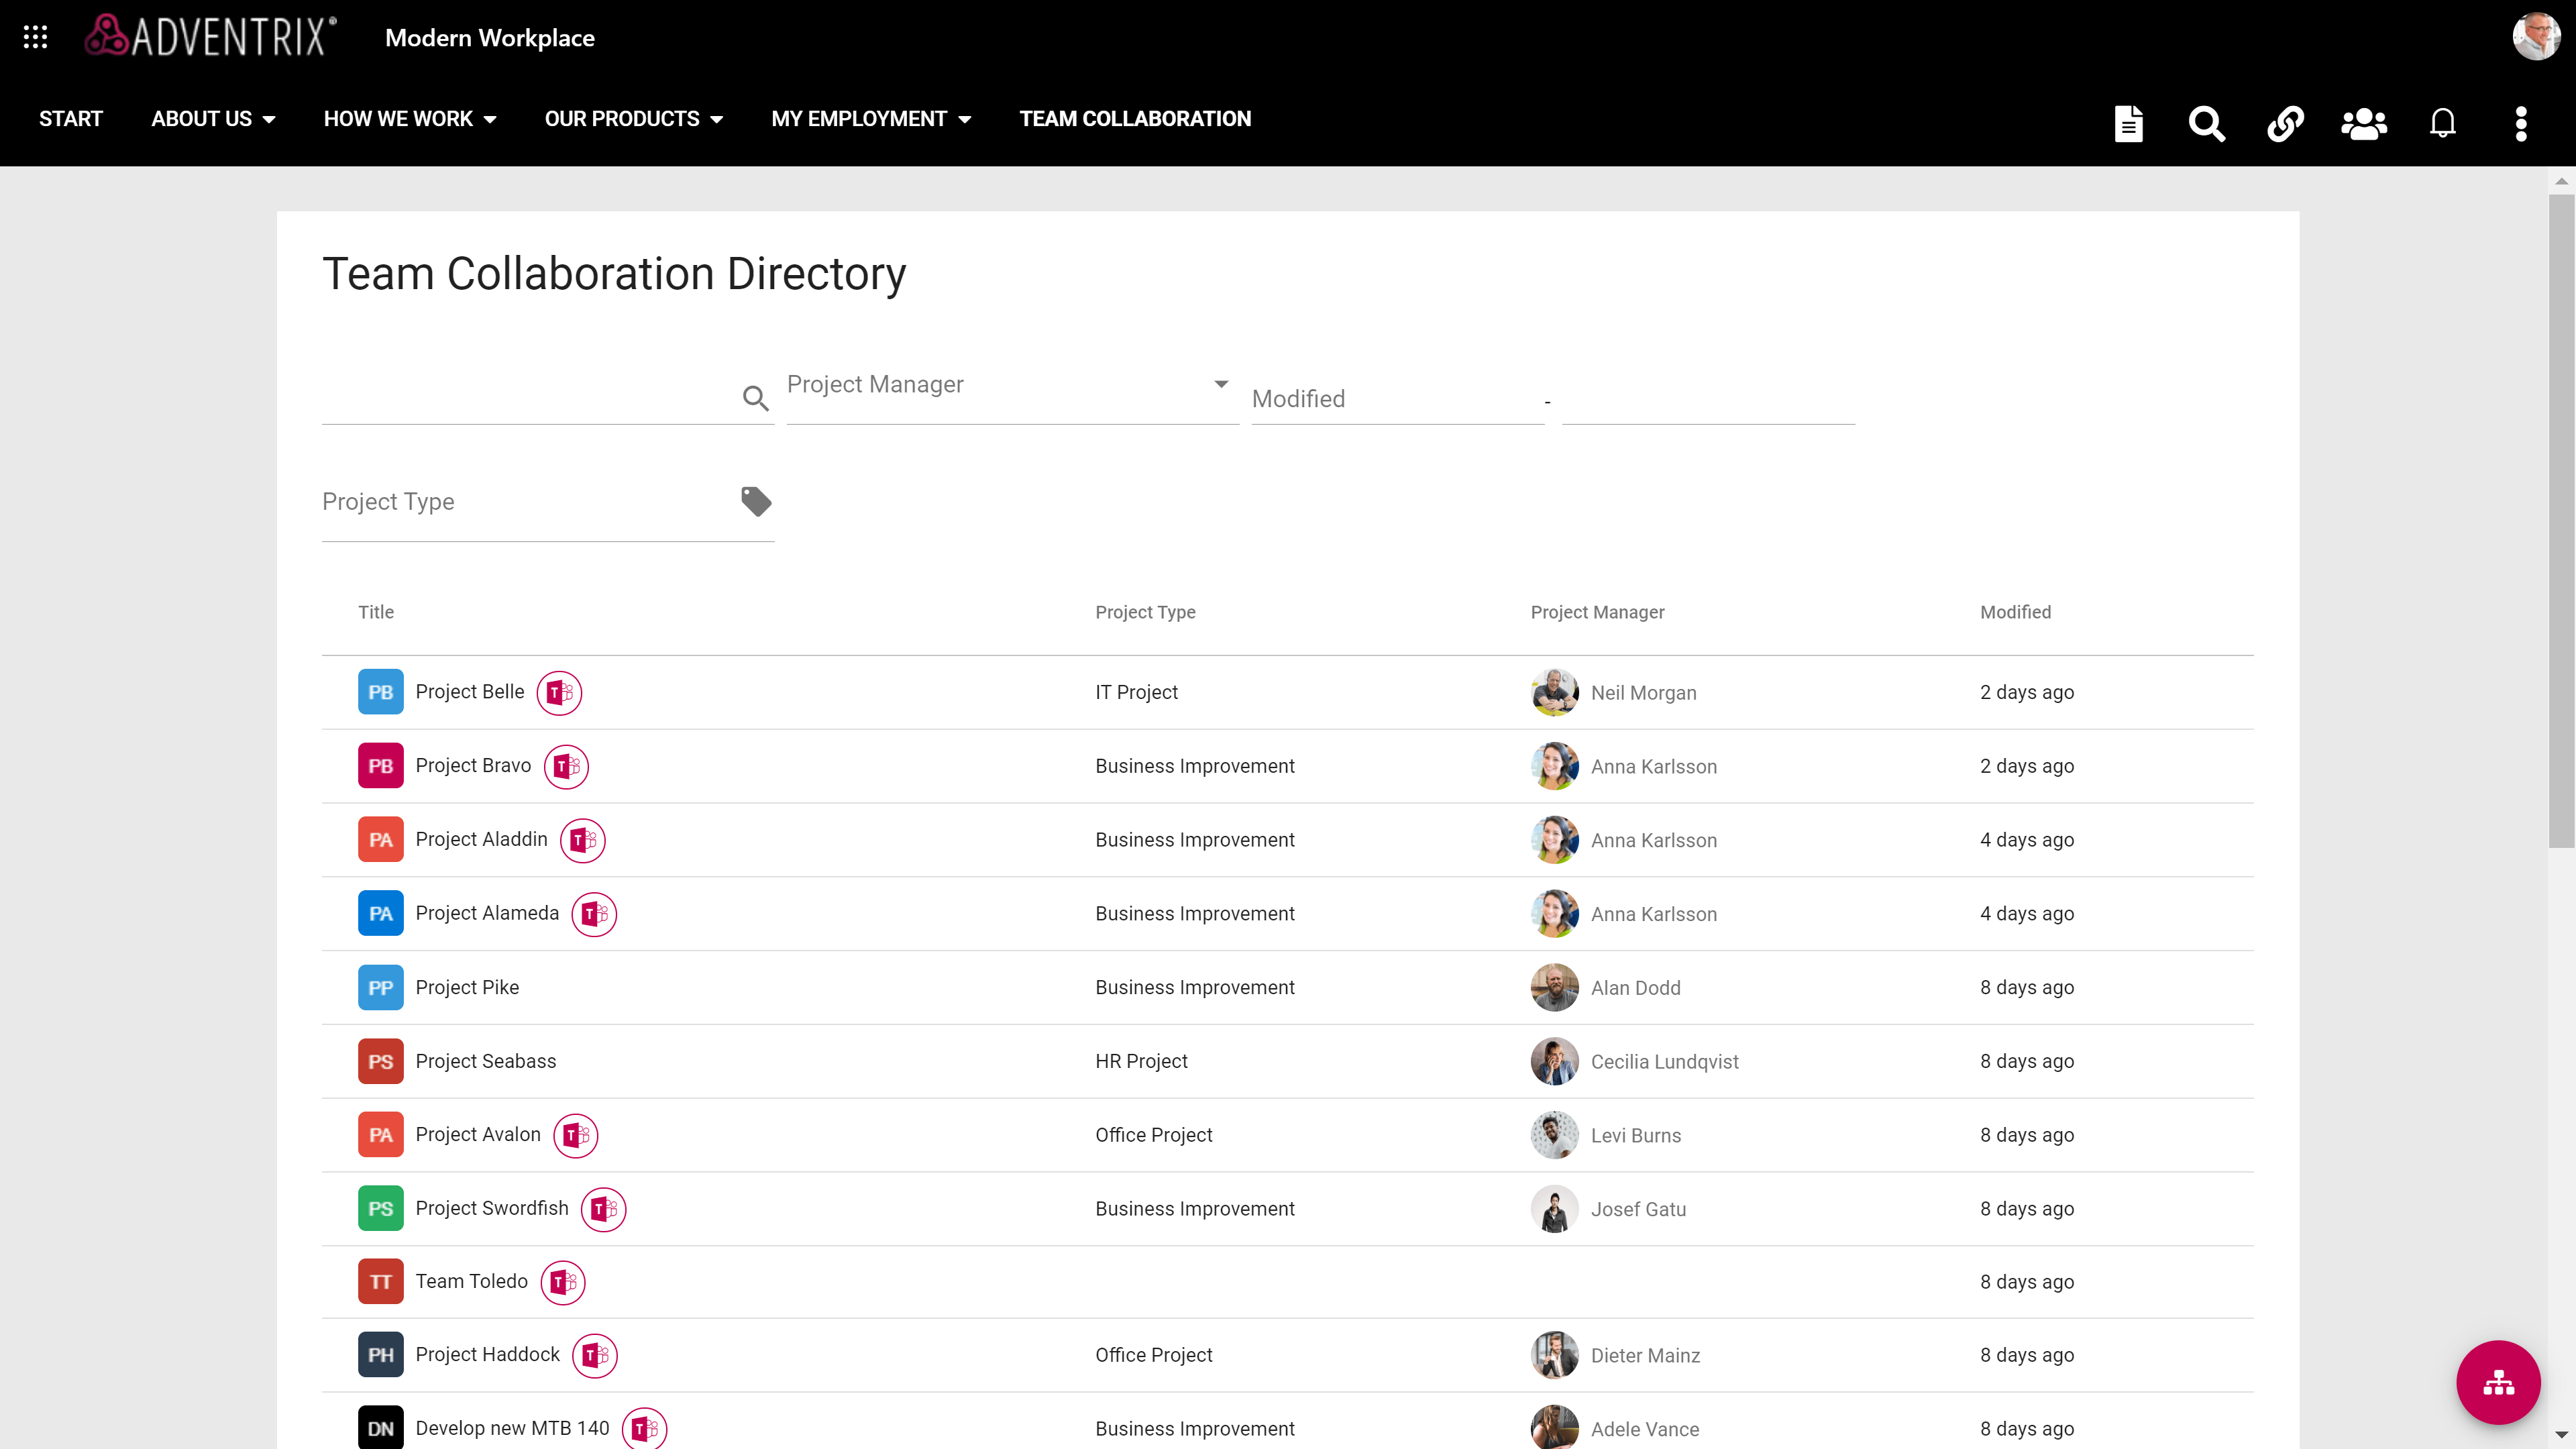The height and width of the screenshot is (1449, 2576).
Task: Expand the About Us menu
Action: [213, 119]
